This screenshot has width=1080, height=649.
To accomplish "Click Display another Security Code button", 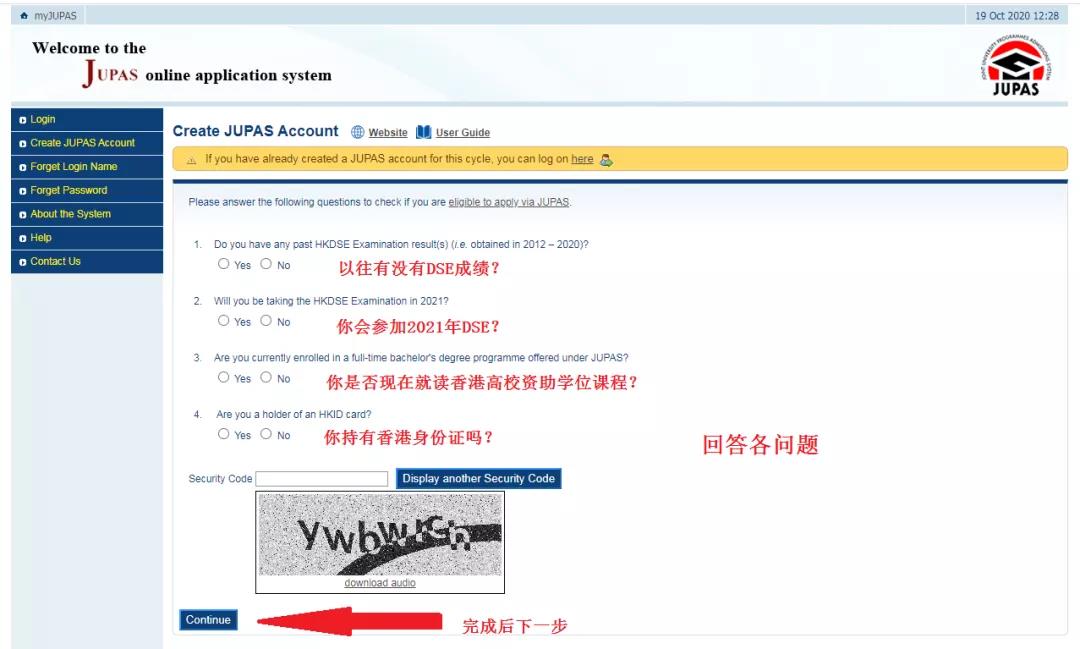I will coord(479,478).
